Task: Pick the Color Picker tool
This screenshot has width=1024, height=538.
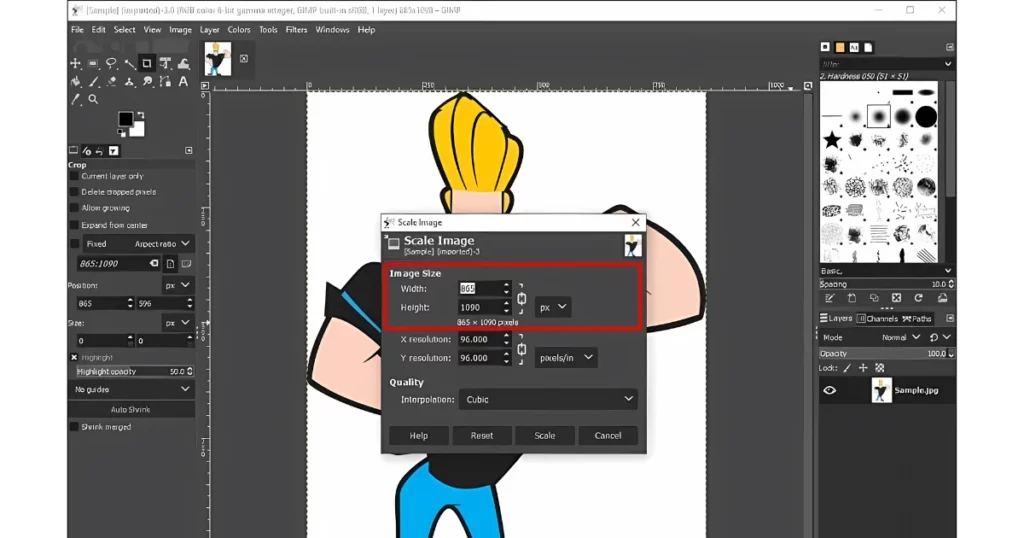Action: click(x=76, y=99)
